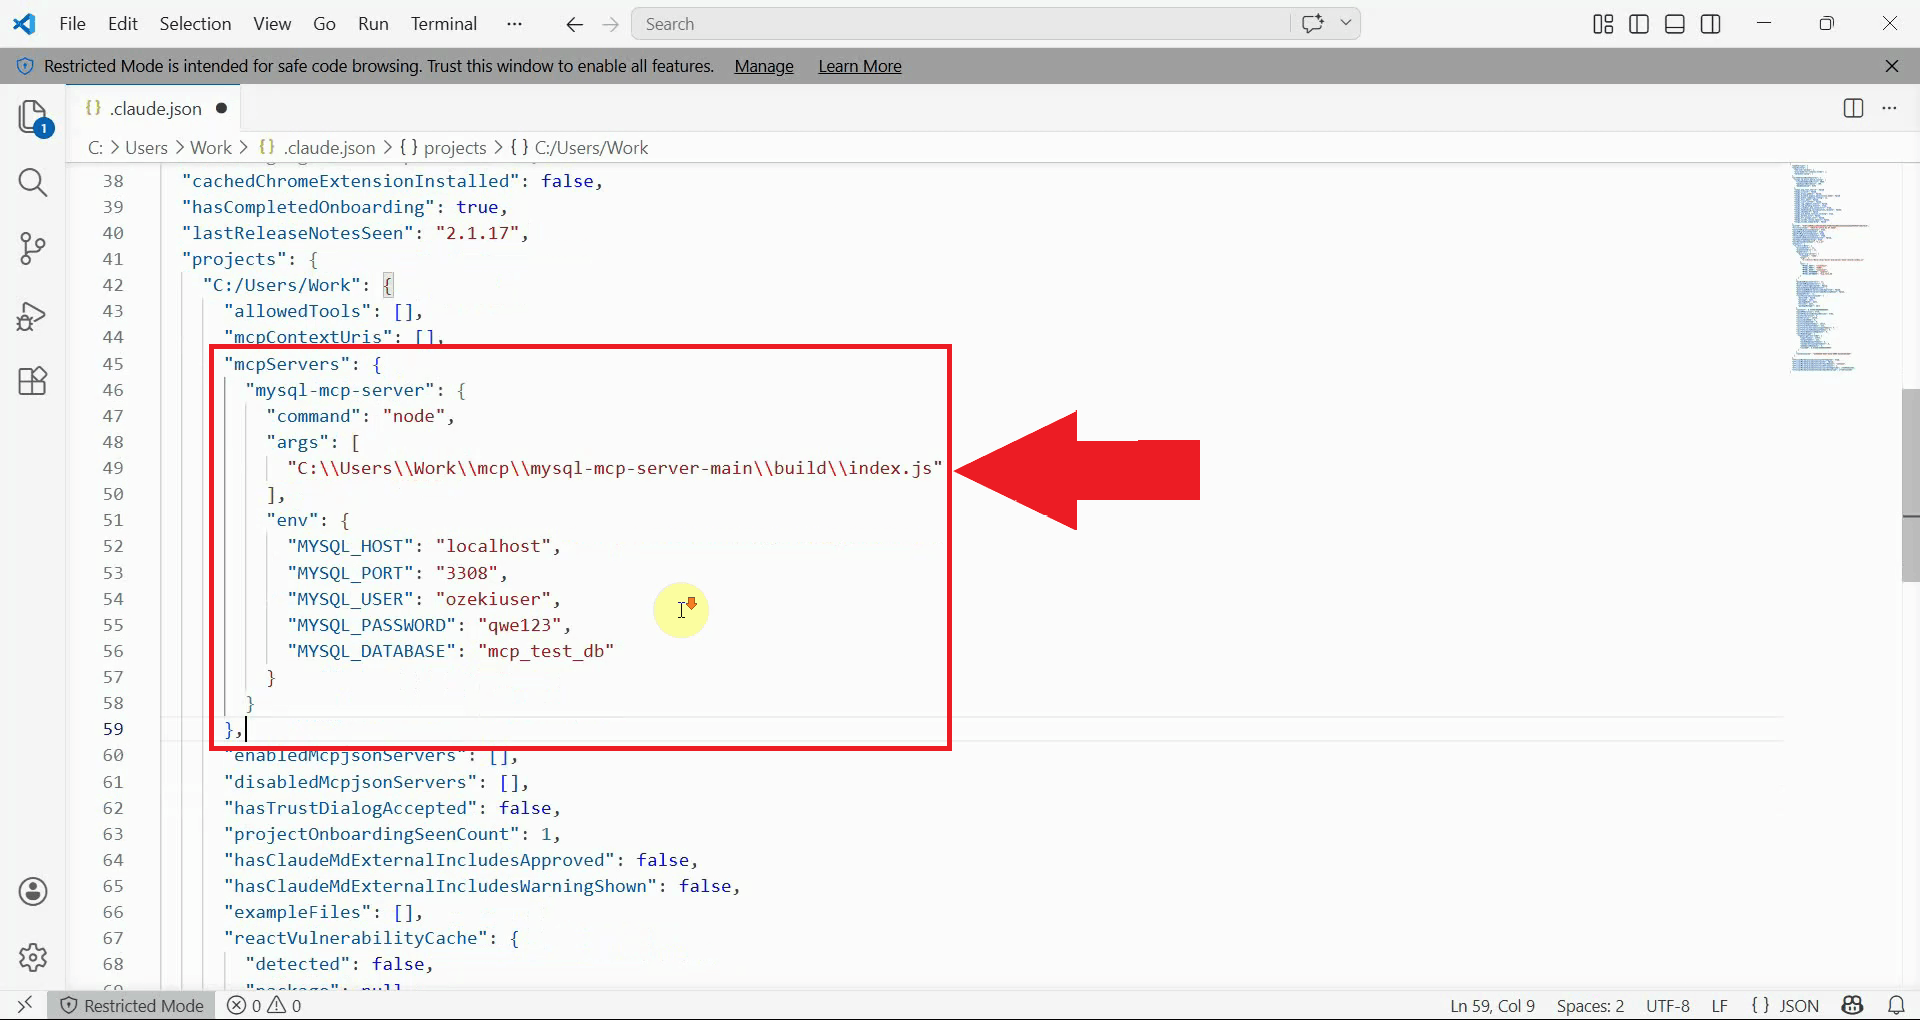Change end of line via LF
The image size is (1920, 1020).
pos(1719,1006)
